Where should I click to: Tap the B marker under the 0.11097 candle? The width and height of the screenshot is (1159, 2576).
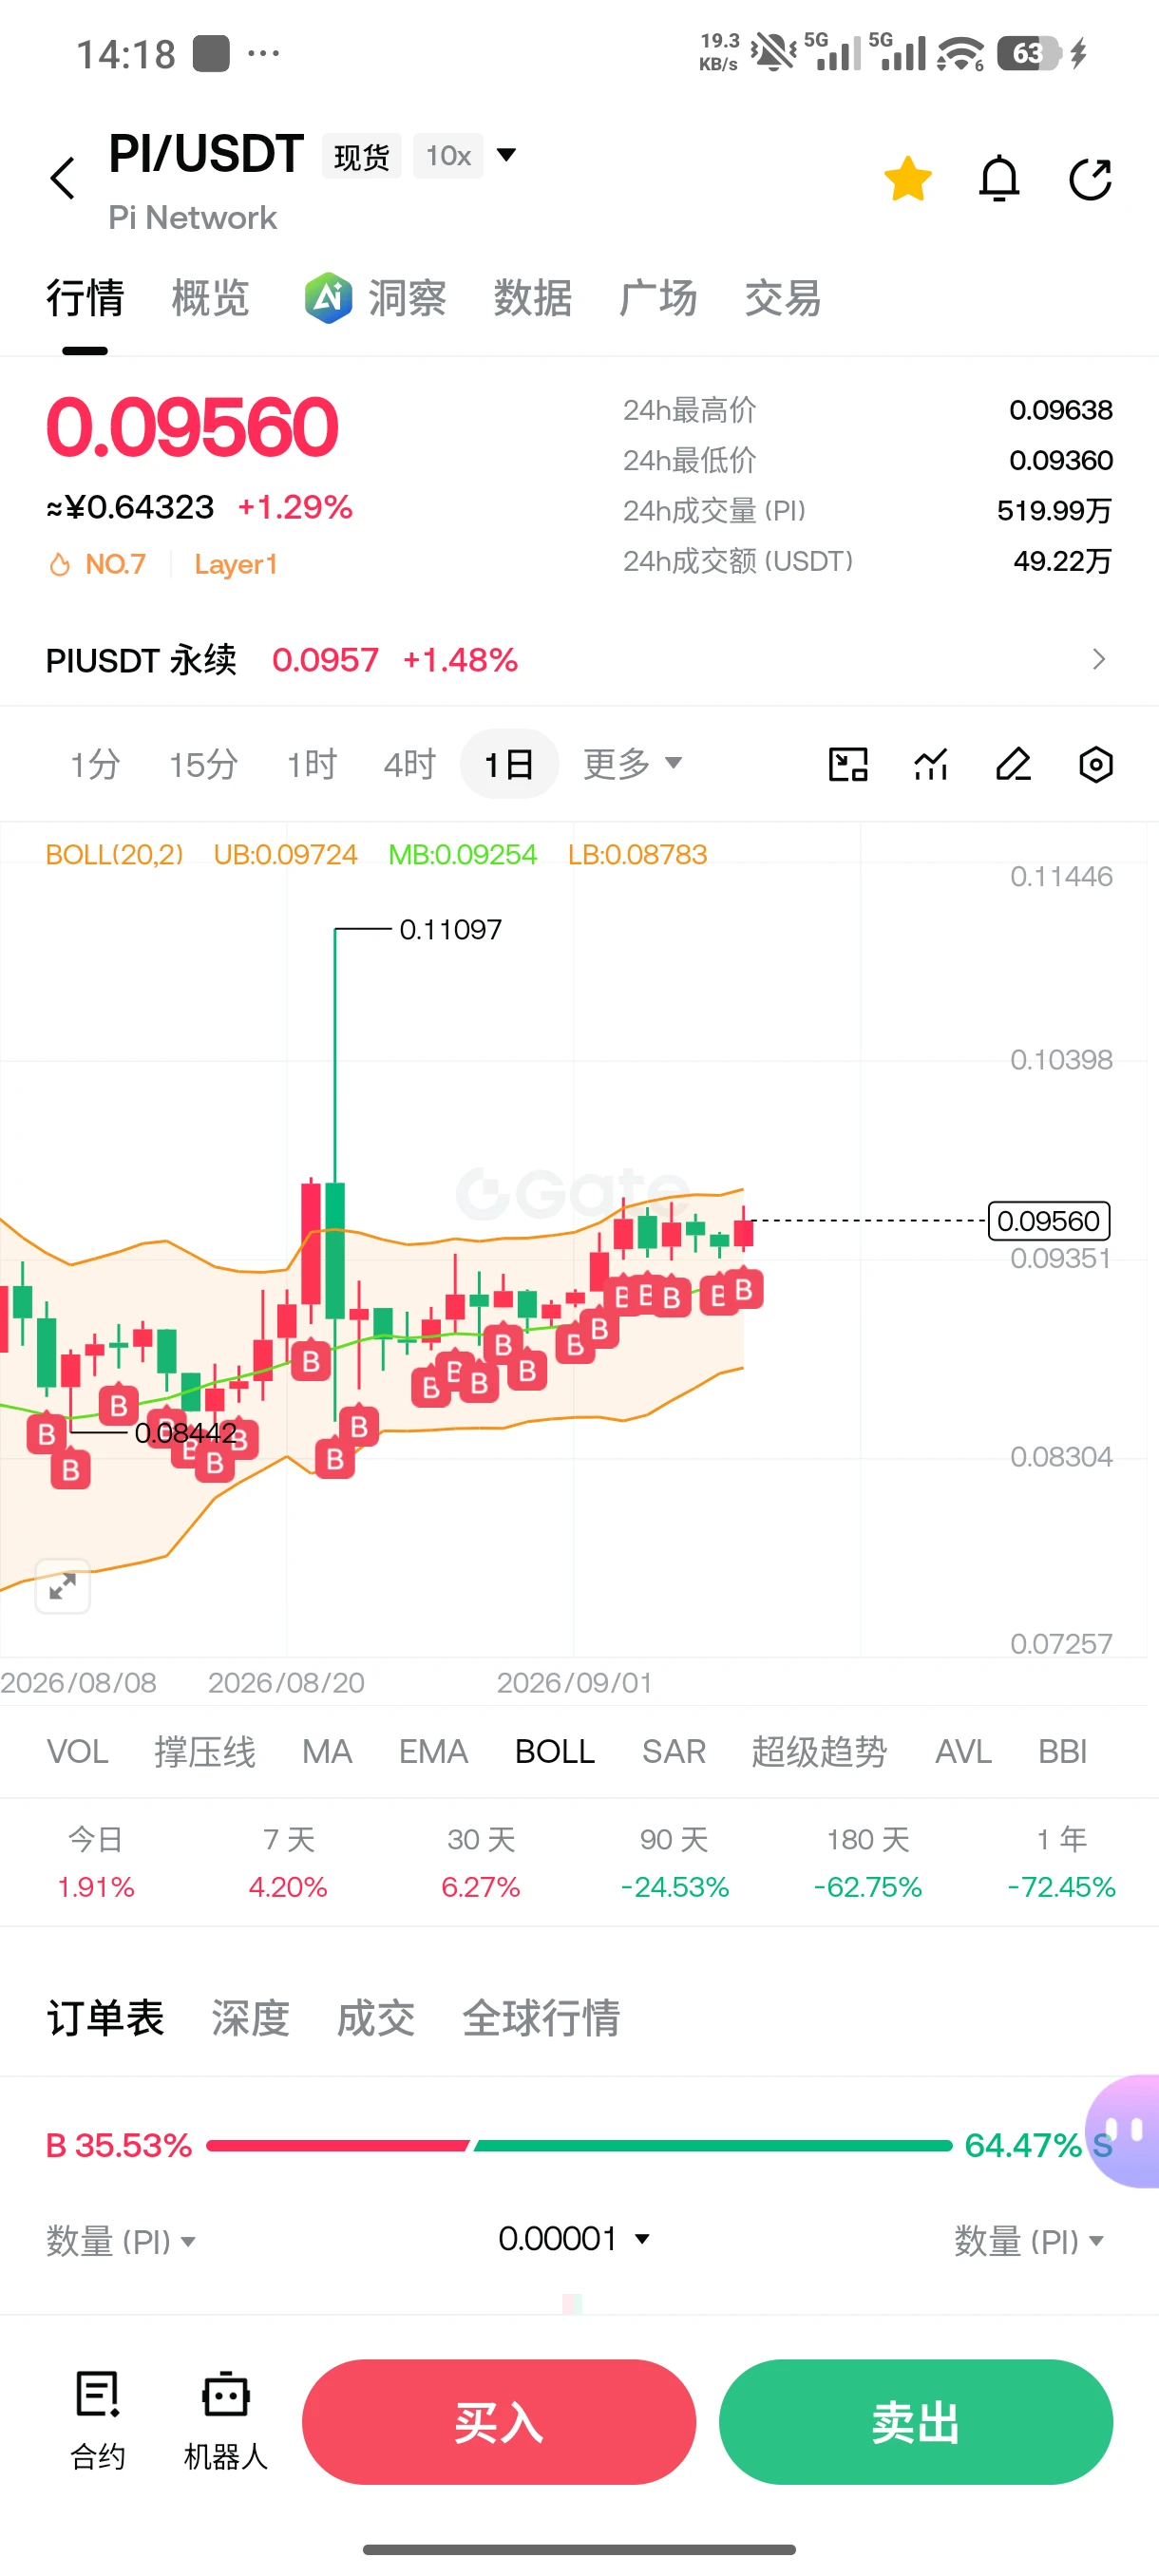click(335, 1459)
